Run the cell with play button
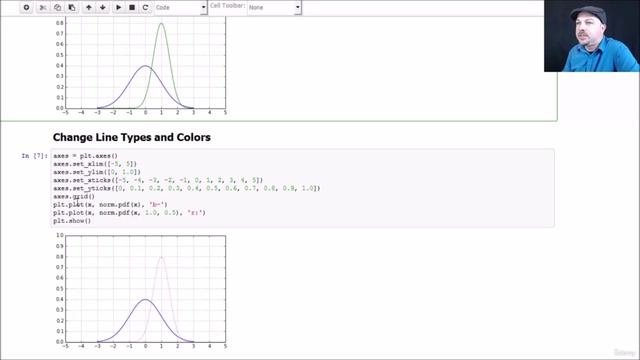Viewport: 640px width, 360px height. pos(118,7)
